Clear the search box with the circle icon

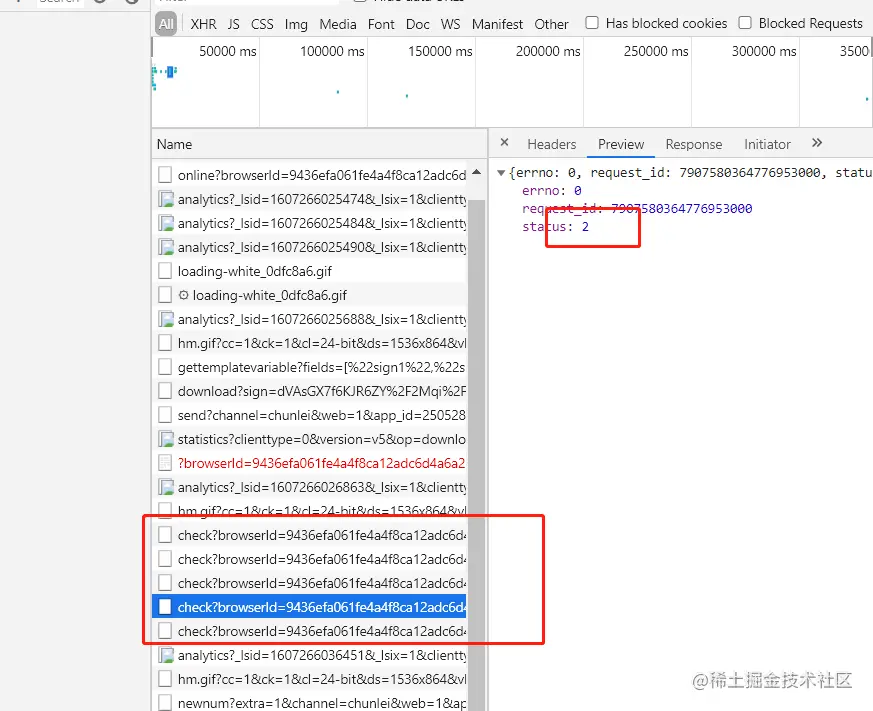(x=131, y=4)
